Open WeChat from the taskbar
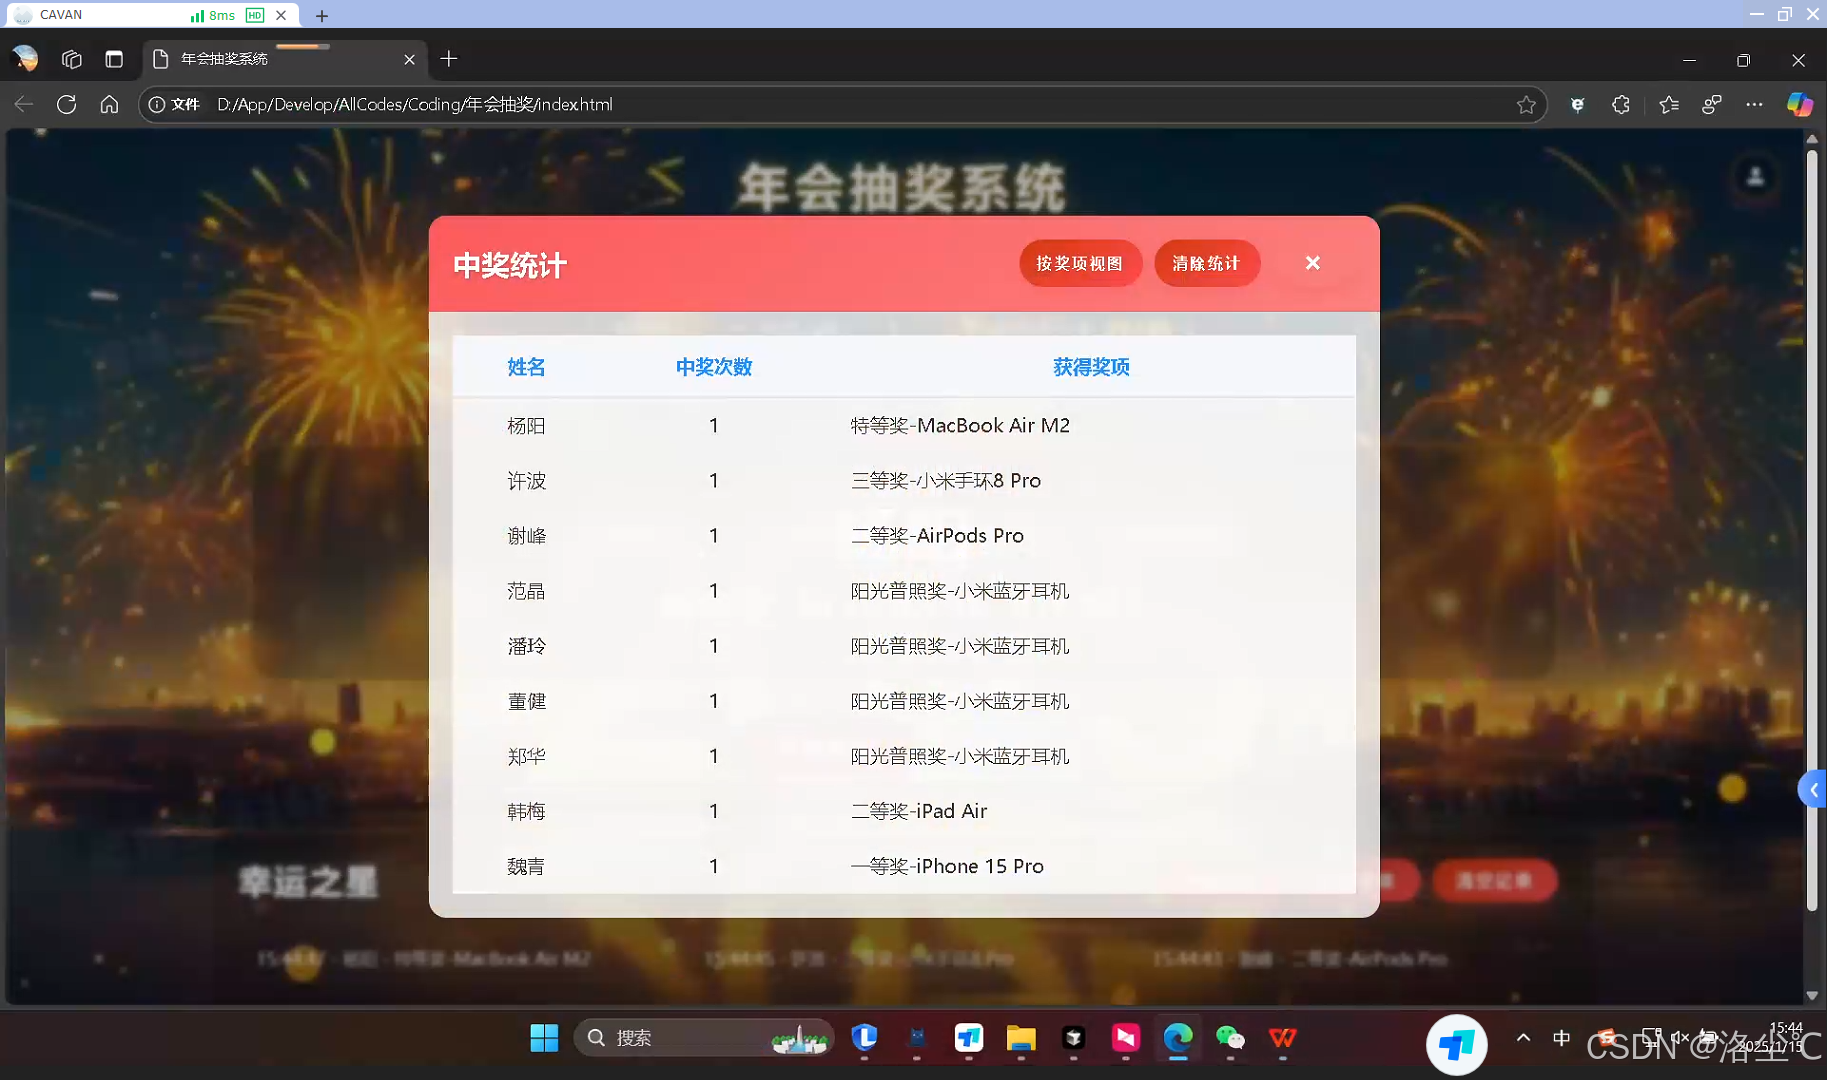The width and height of the screenshot is (1827, 1080). pyautogui.click(x=1230, y=1040)
